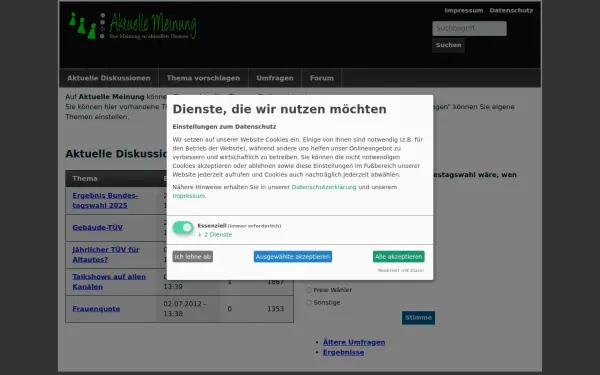Image resolution: width=600 pixels, height=375 pixels.
Task: Expand the 2 Dienste list
Action: (215, 235)
